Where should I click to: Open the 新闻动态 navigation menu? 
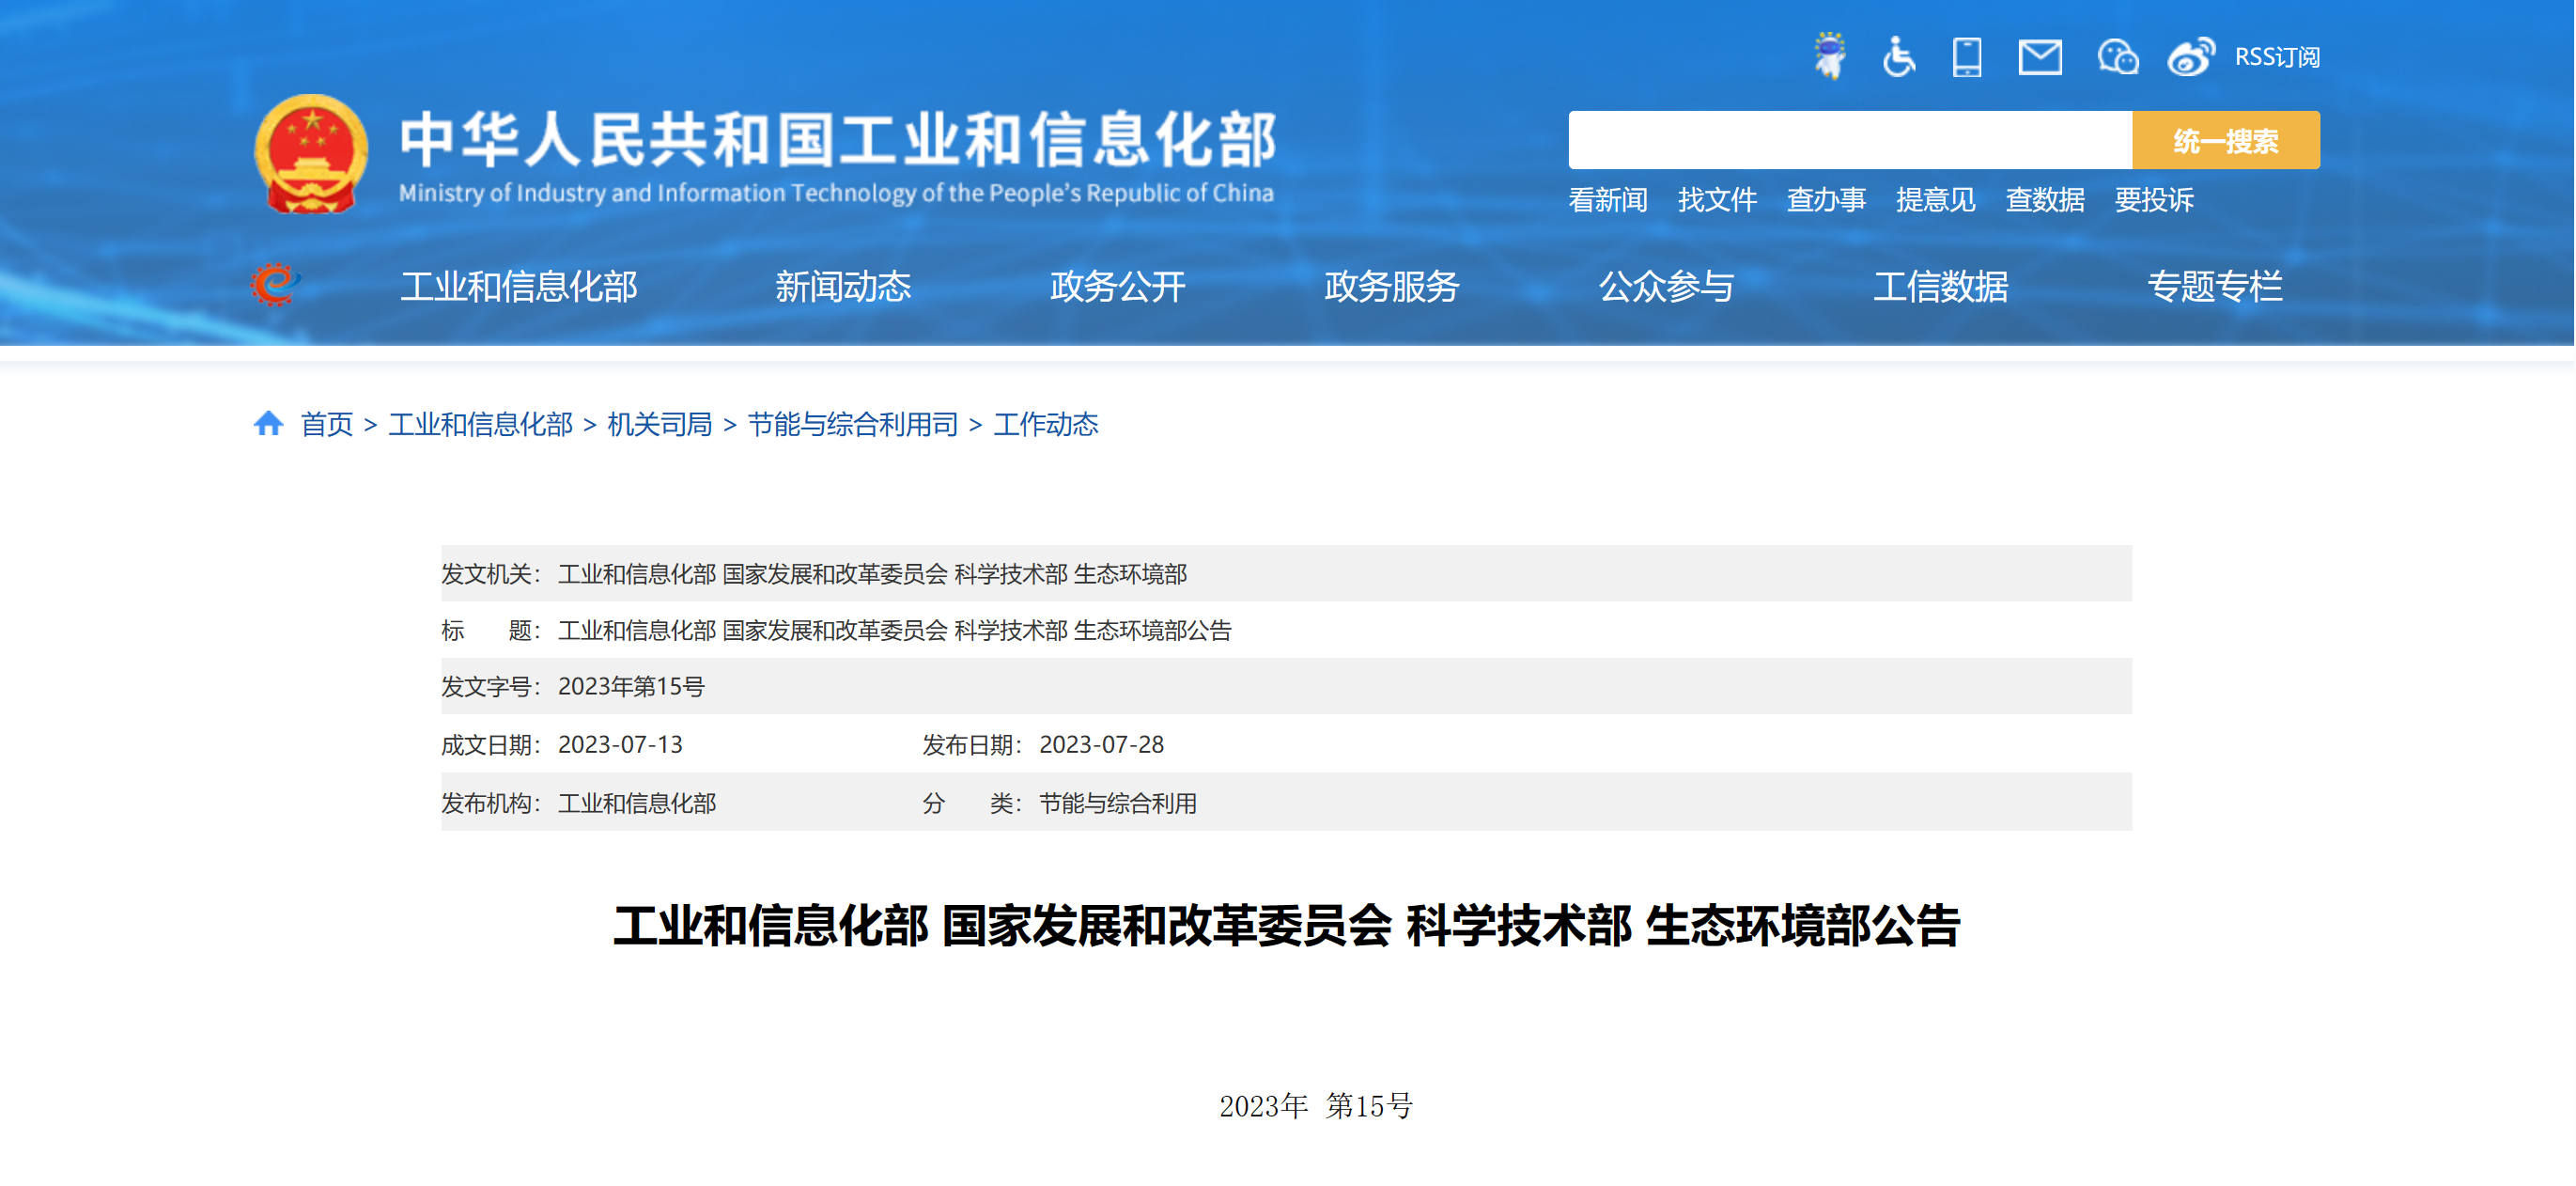pyautogui.click(x=843, y=287)
